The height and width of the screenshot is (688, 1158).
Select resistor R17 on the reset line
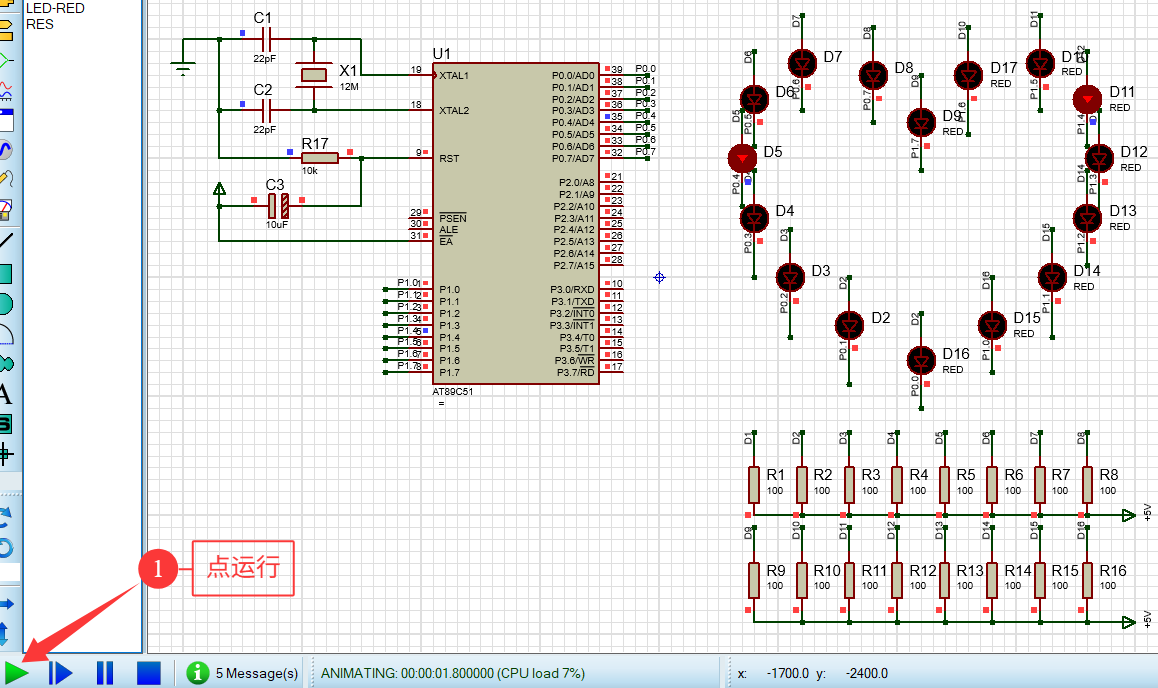tap(320, 157)
